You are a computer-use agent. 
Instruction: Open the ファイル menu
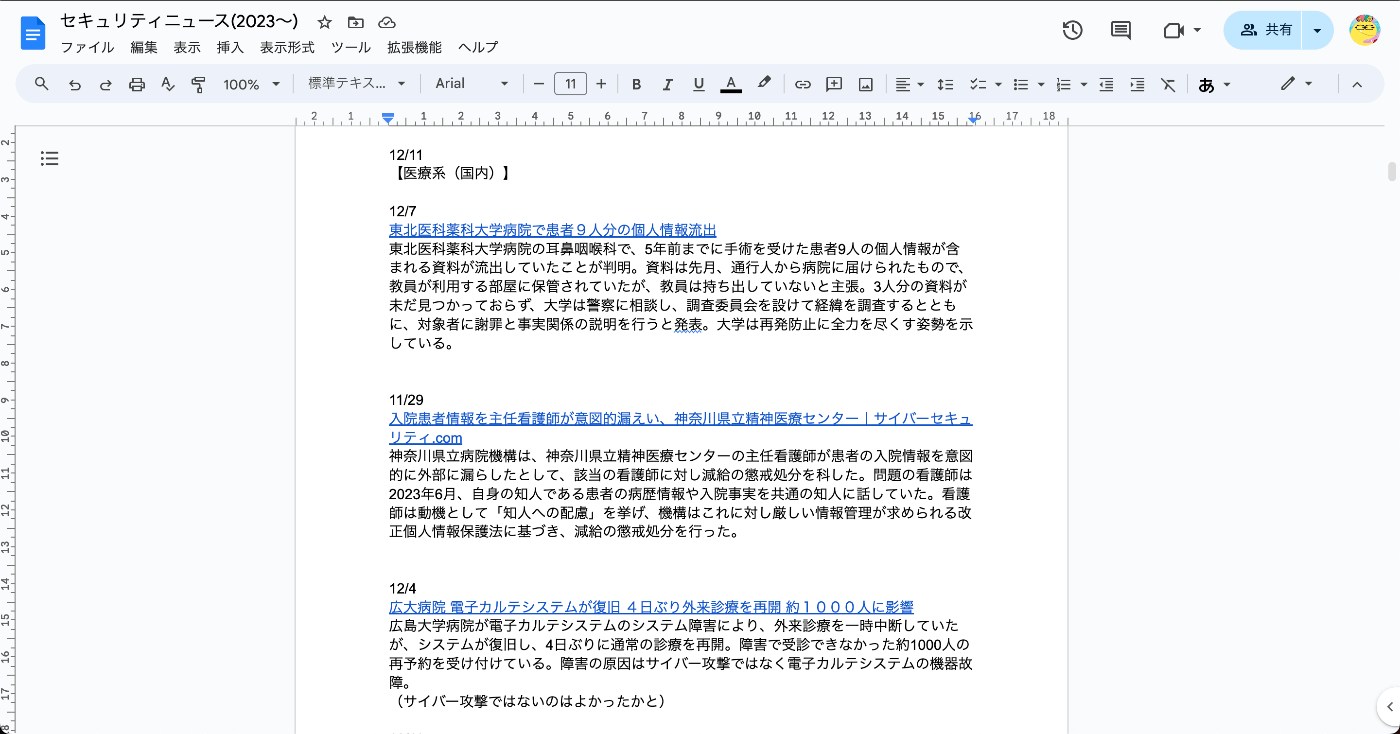tap(87, 47)
